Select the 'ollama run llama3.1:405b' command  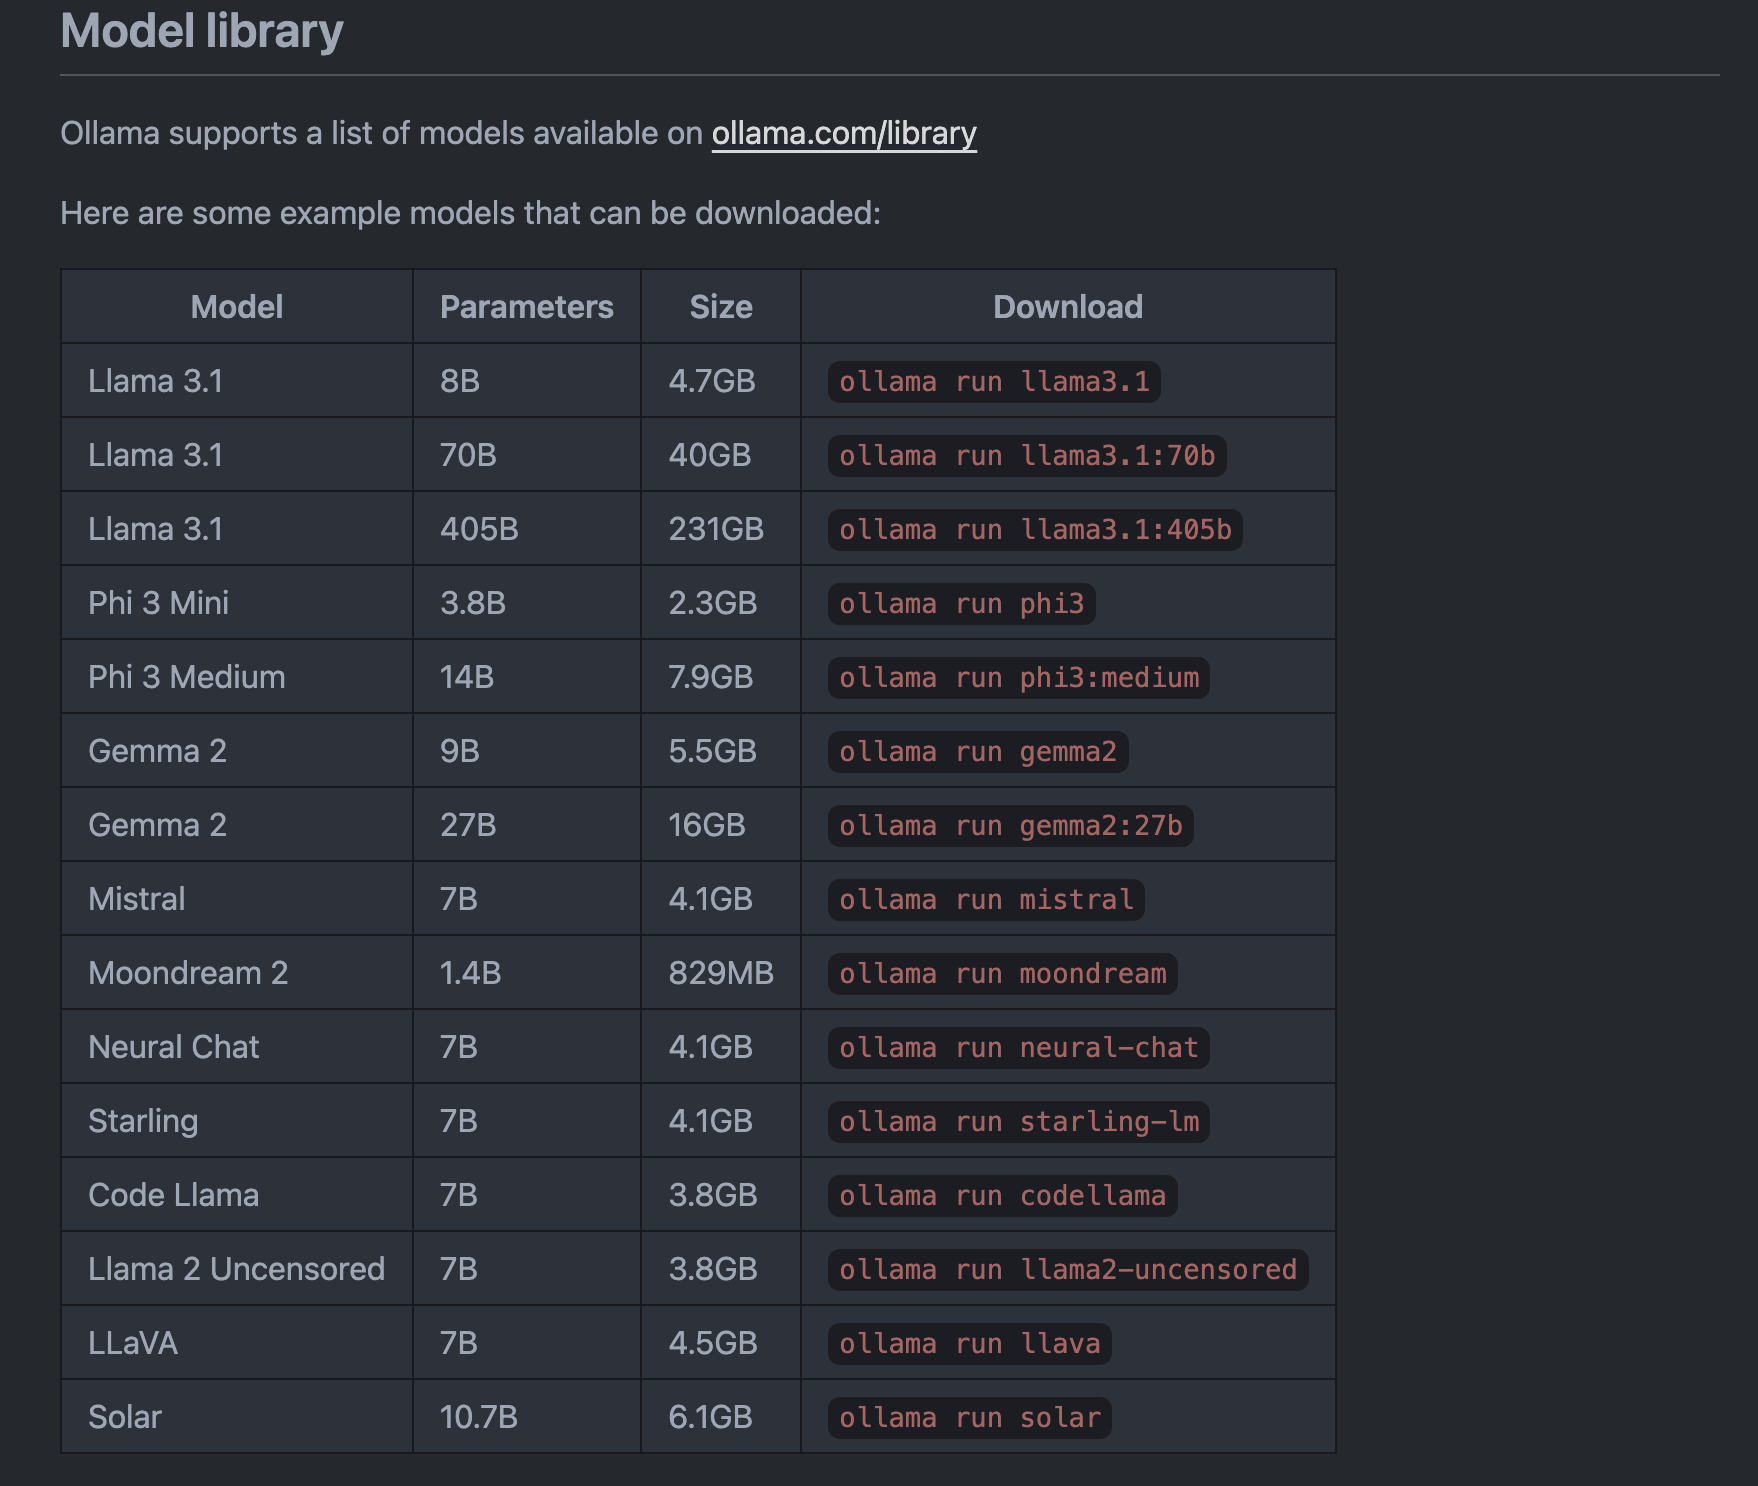1035,530
